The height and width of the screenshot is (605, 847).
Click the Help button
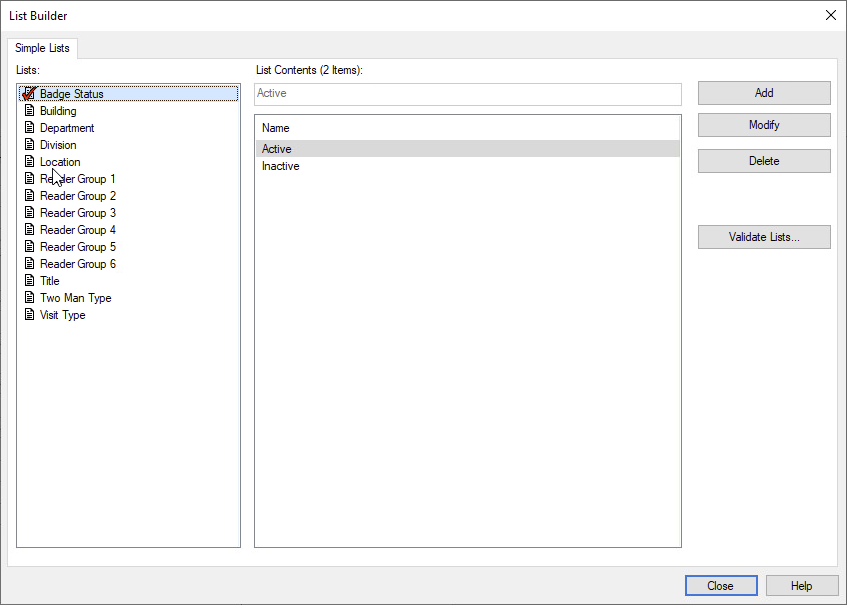pyautogui.click(x=801, y=586)
